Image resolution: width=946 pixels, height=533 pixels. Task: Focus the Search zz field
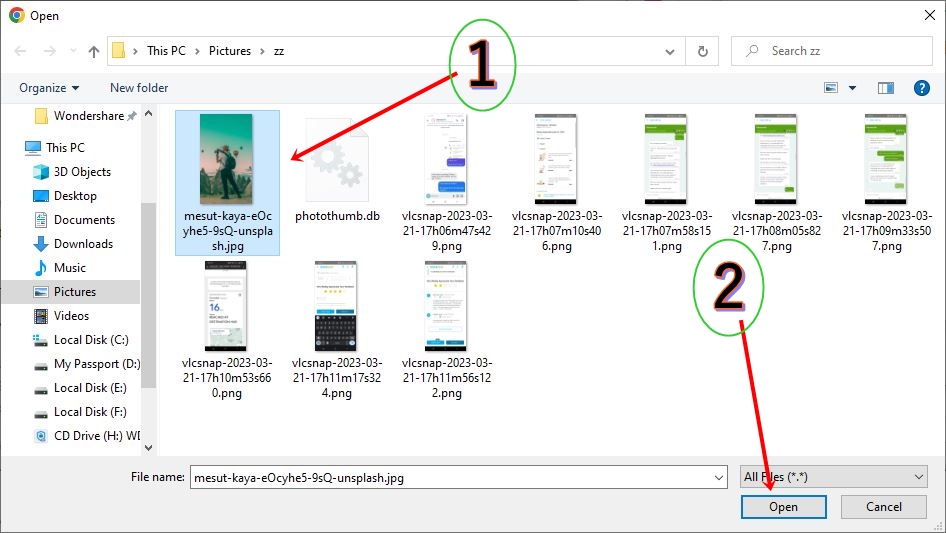[831, 51]
